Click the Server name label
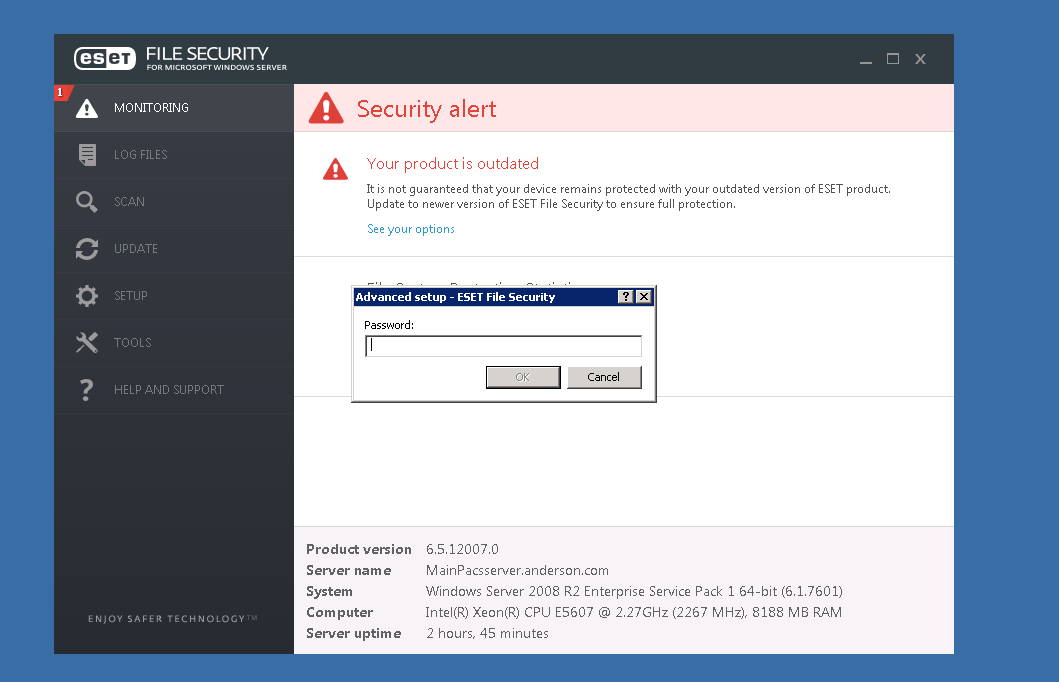Viewport: 1059px width, 682px height. coord(348,570)
